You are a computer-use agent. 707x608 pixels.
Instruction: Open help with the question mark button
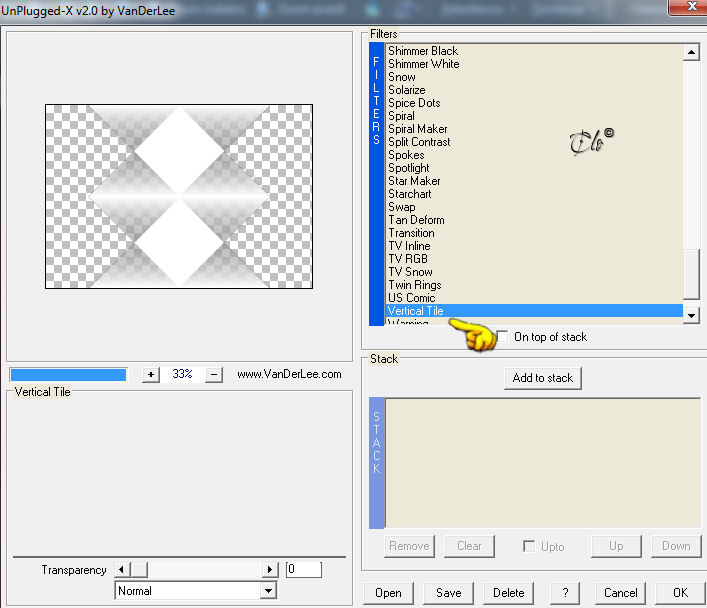pyautogui.click(x=565, y=593)
